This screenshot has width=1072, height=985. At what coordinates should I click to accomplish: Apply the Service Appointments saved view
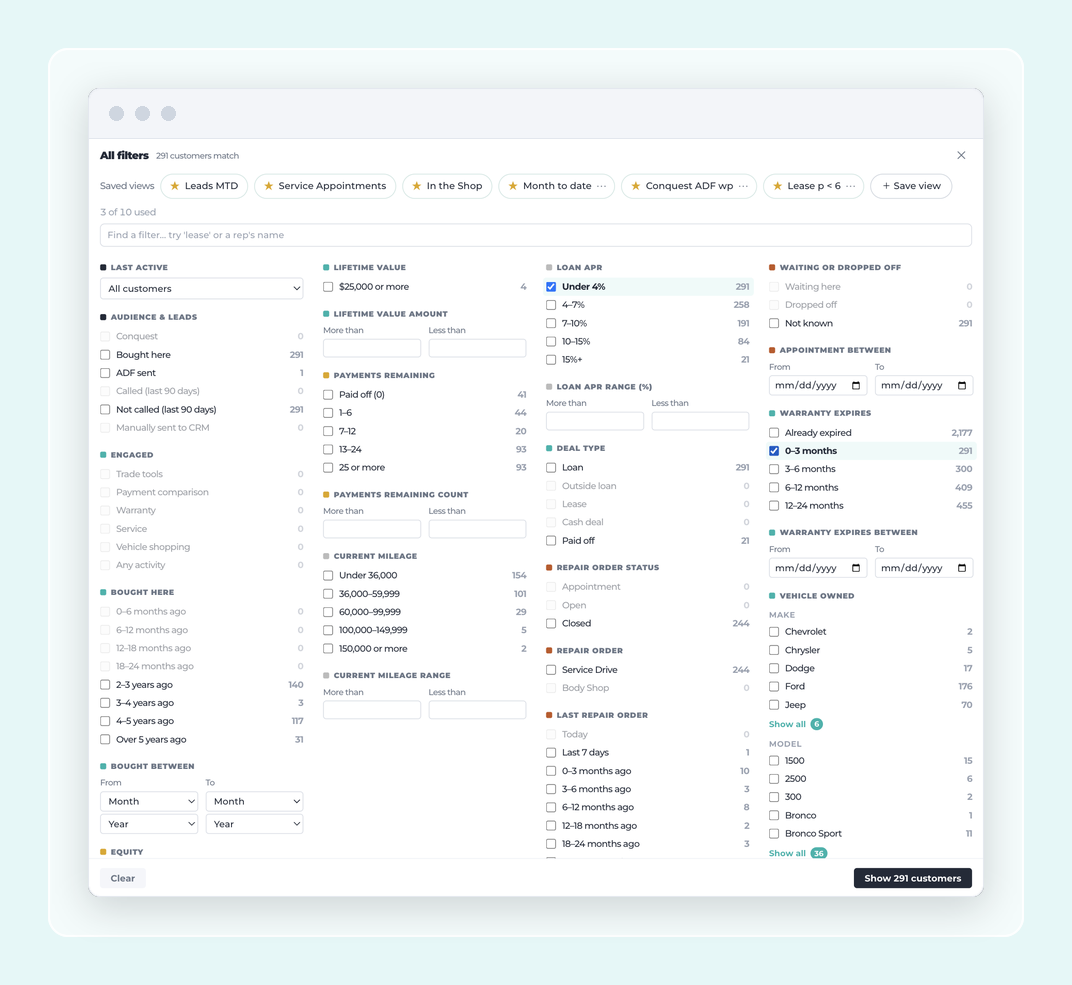click(x=325, y=186)
